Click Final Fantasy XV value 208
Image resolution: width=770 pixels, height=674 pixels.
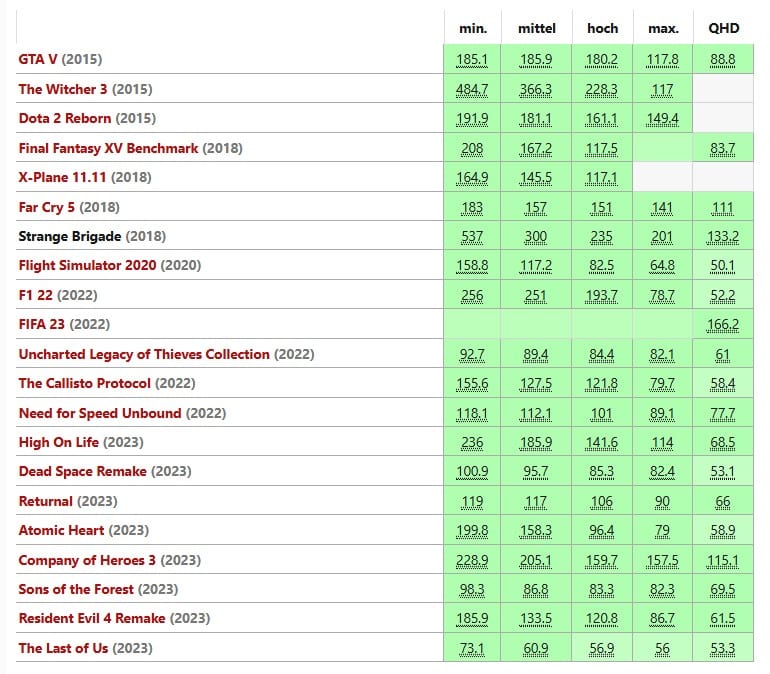pos(472,149)
